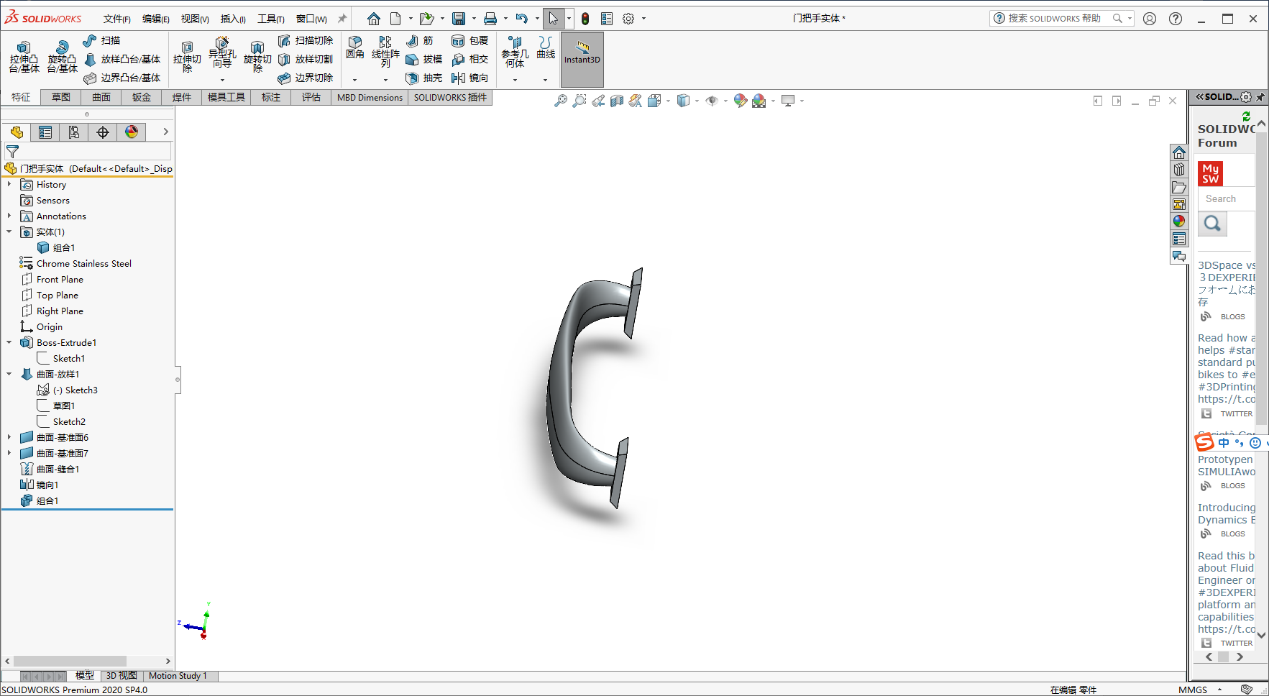This screenshot has height=696, width=1269.
Task: Select the 拉伸凸台/基体 extrude boss tool
Action: click(24, 58)
